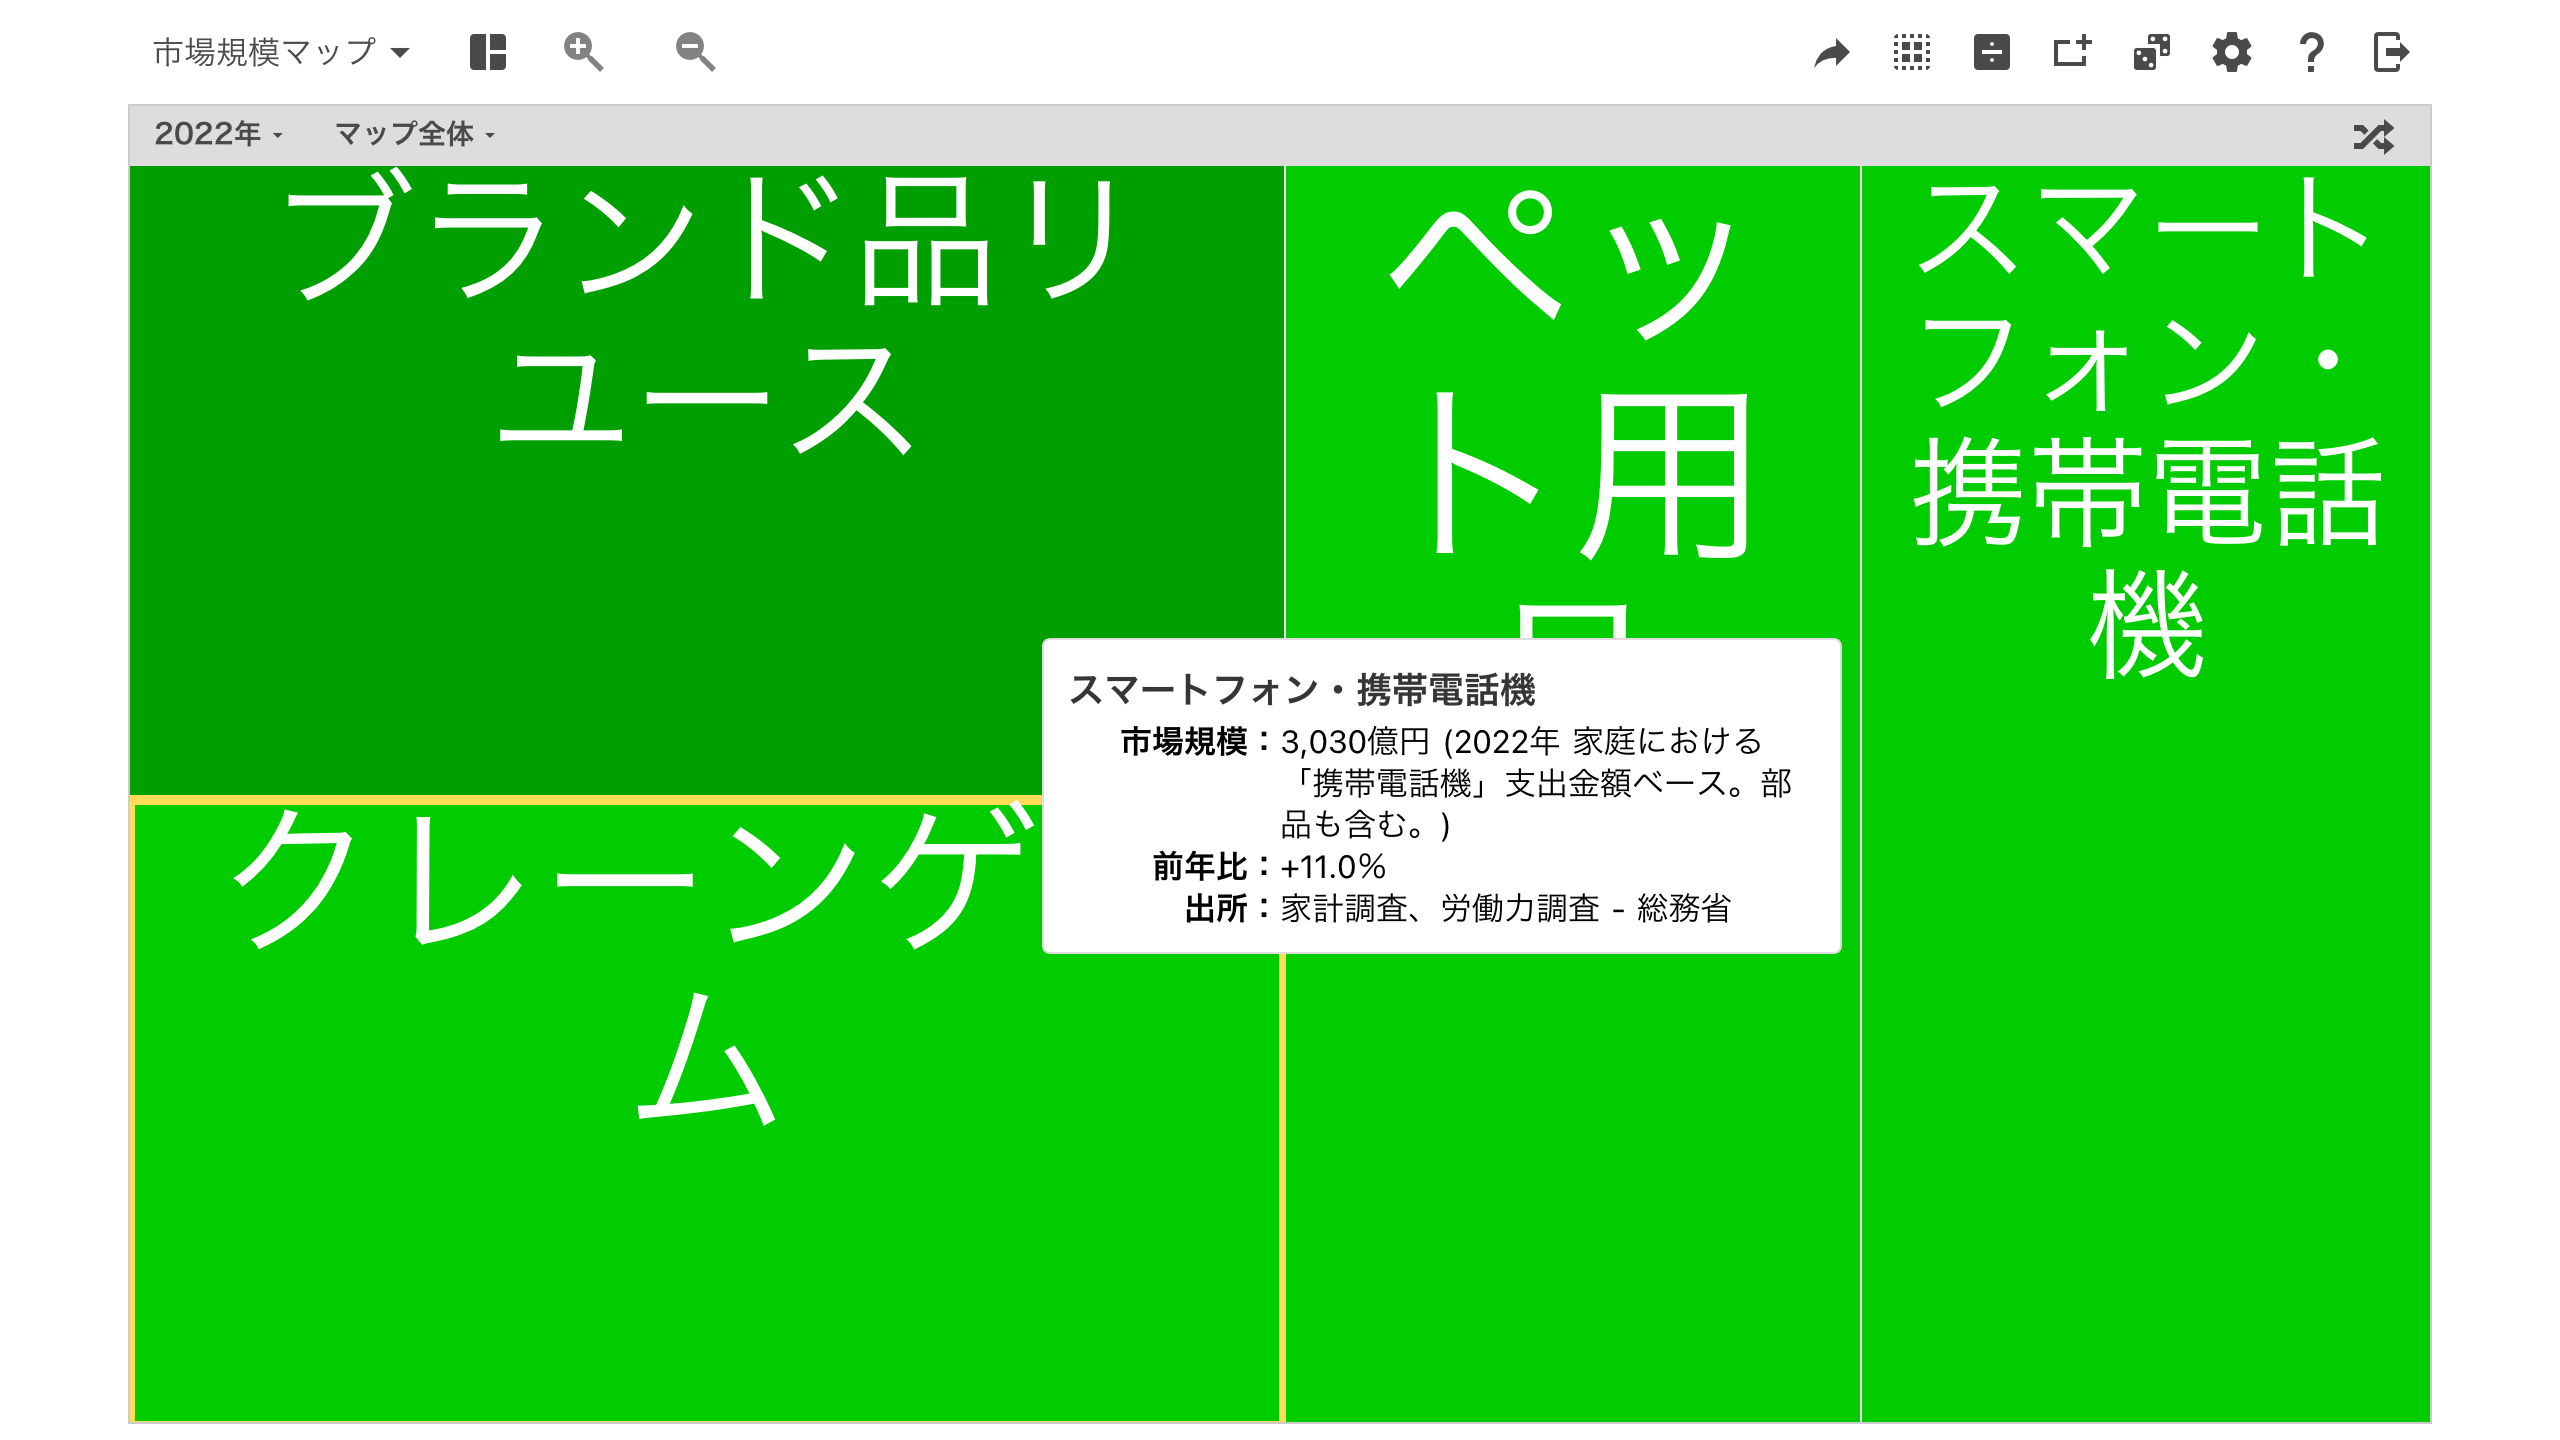Zoom out with the magnifier minus icon
The image size is (2560, 1440).
point(695,52)
